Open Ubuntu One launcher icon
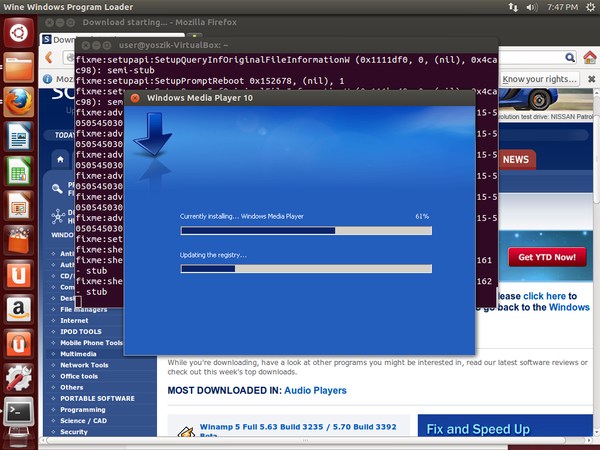600x450 pixels. coord(18,274)
